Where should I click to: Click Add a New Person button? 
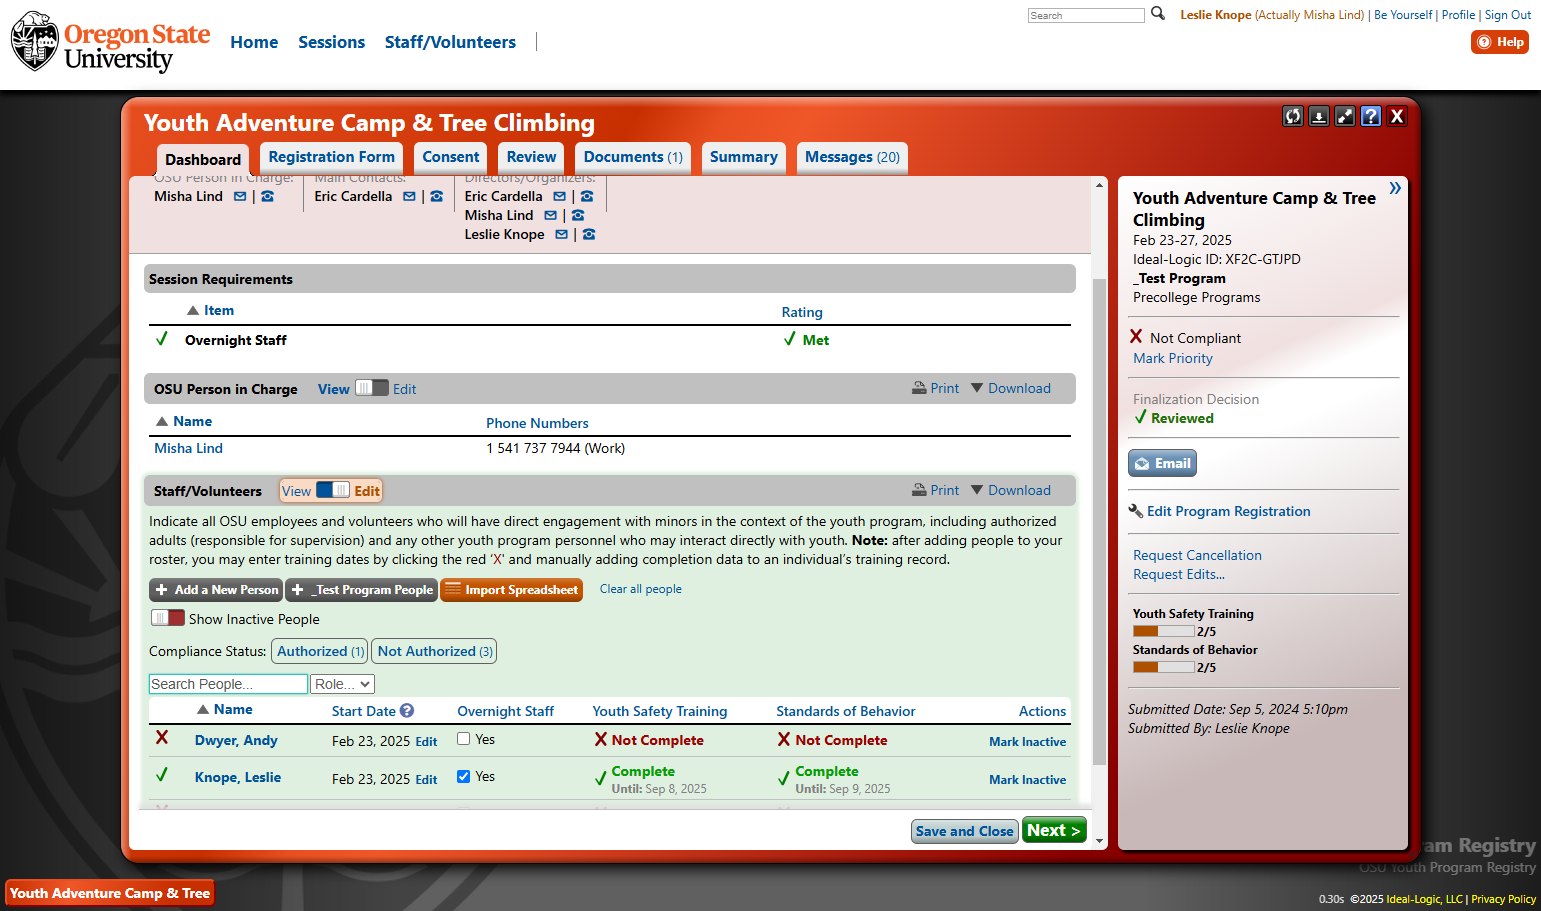tap(216, 590)
